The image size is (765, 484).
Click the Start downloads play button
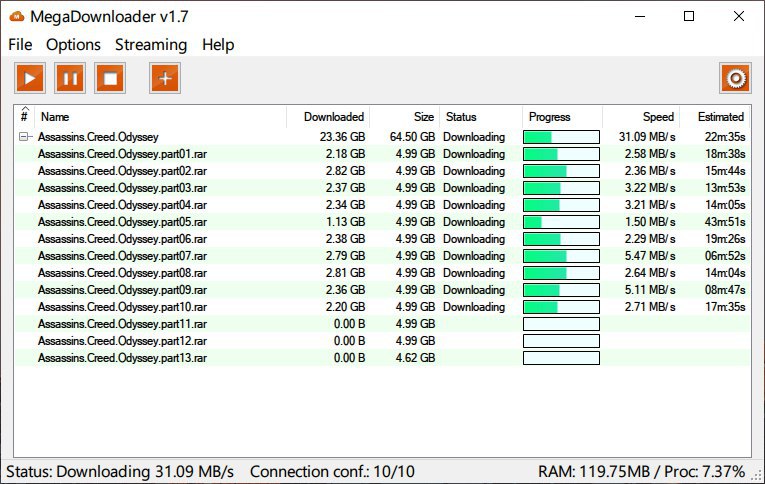tap(30, 78)
